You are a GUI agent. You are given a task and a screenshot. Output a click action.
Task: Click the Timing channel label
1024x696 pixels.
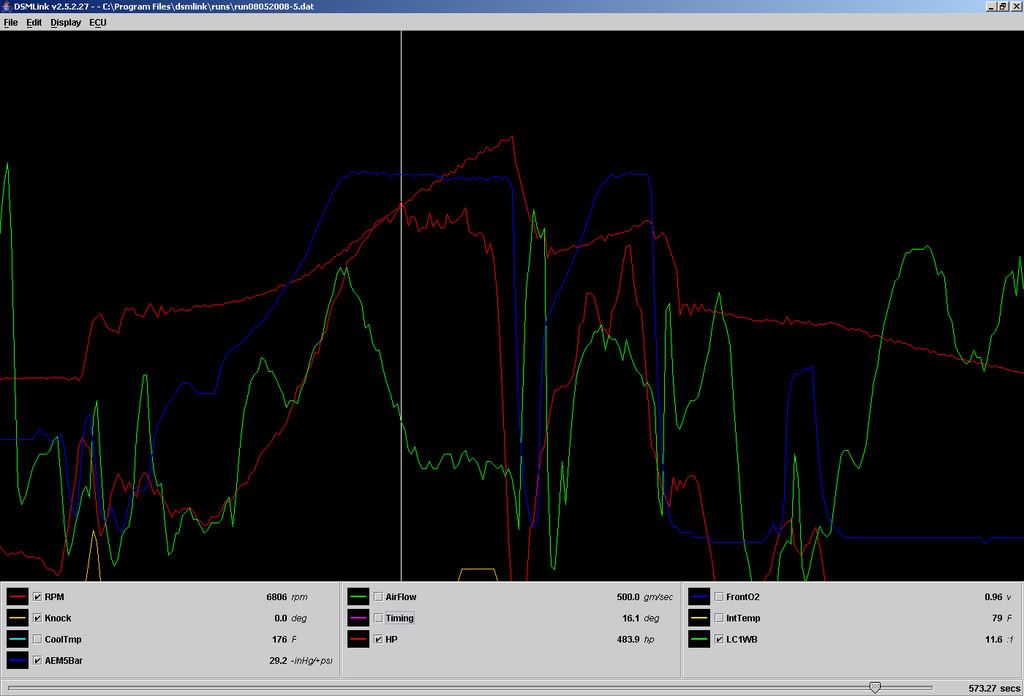399,618
